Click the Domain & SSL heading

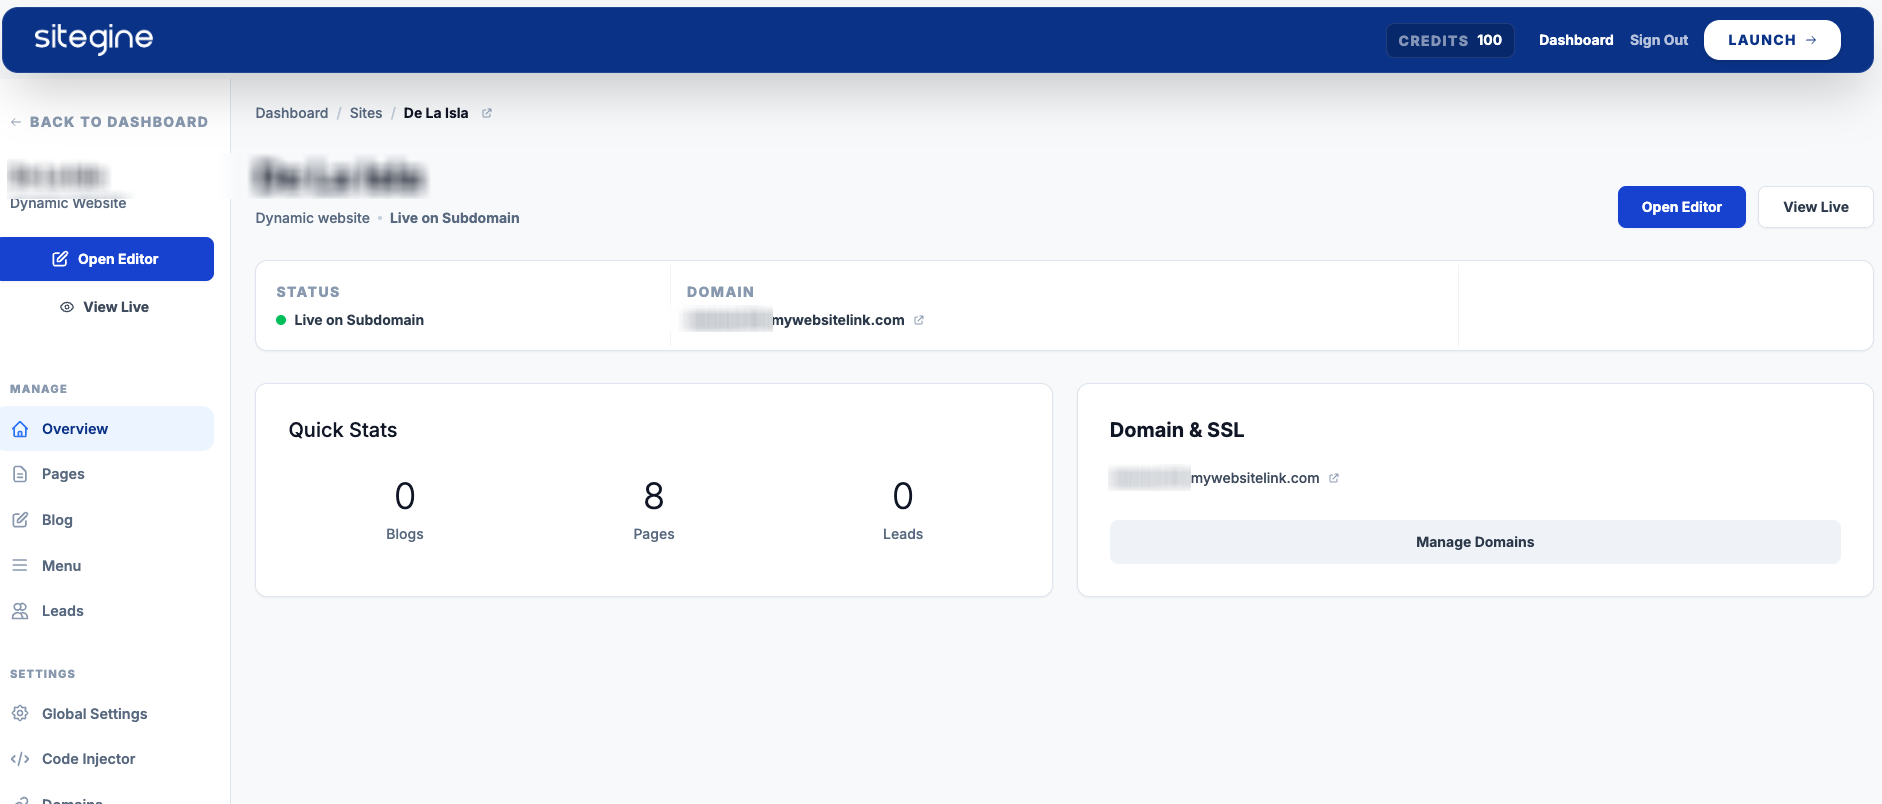1177,430
